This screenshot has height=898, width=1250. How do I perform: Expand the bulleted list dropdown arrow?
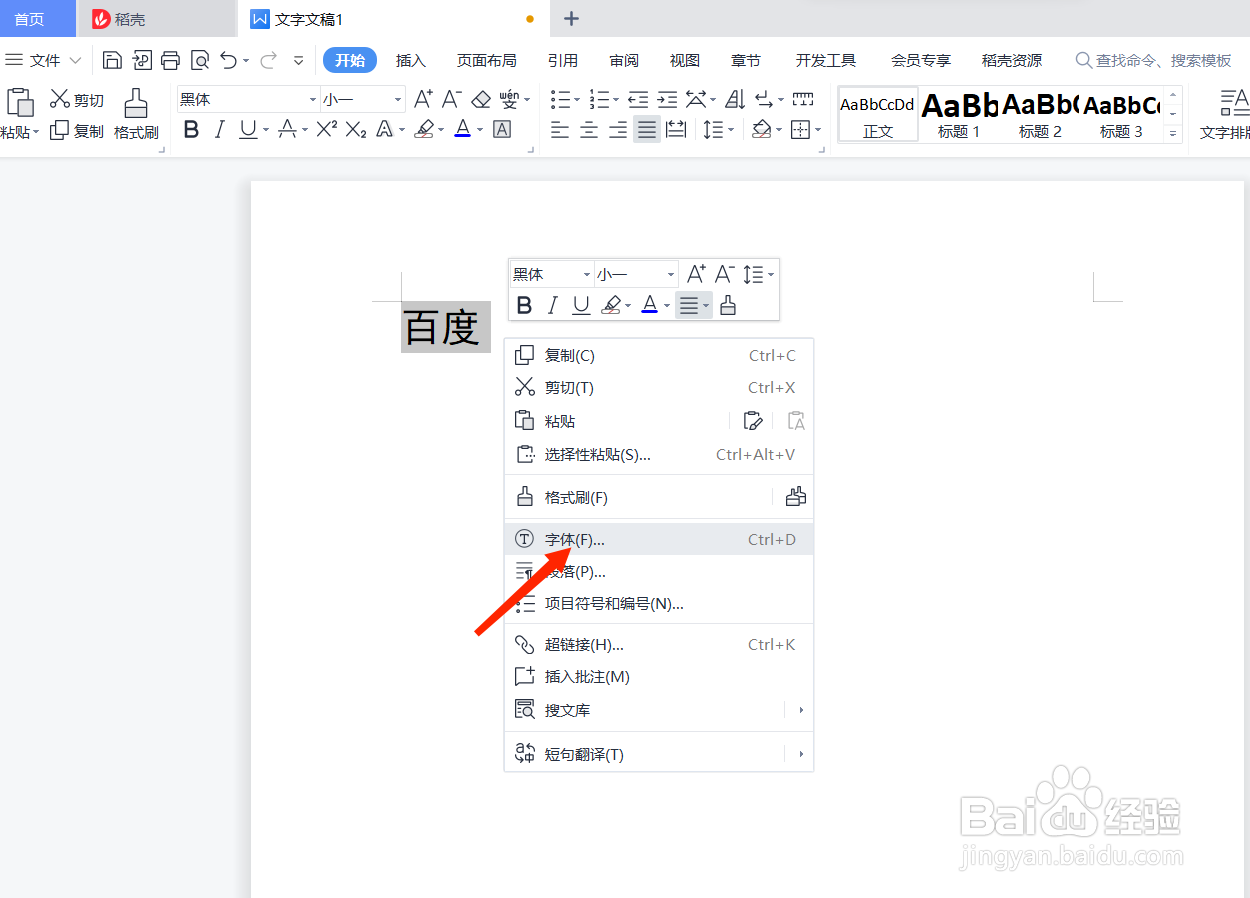coord(577,99)
